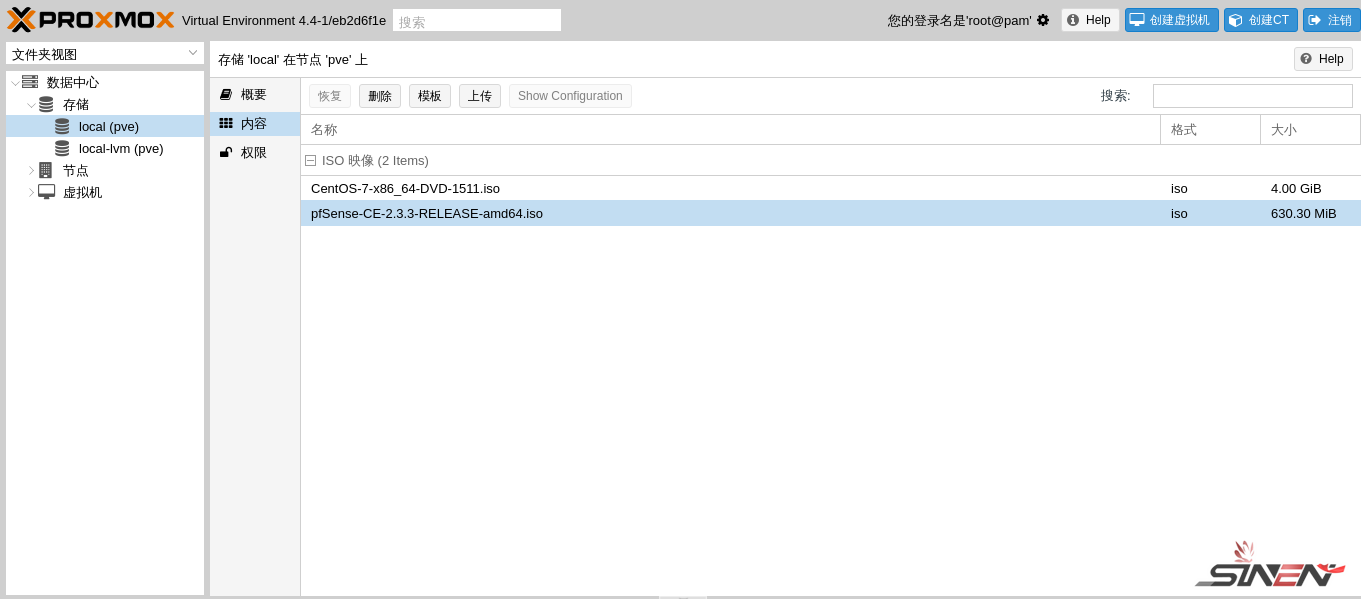Click the summary book icon

pos(226,94)
